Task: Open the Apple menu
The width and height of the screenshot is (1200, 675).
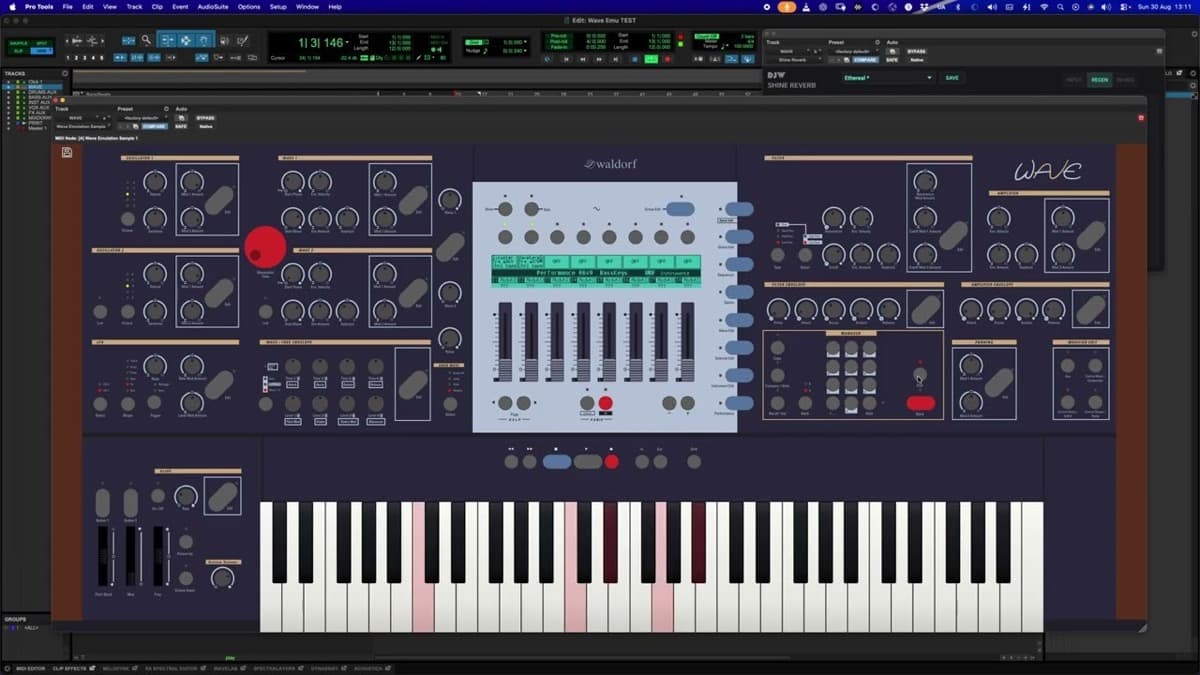Action: click(x=11, y=6)
